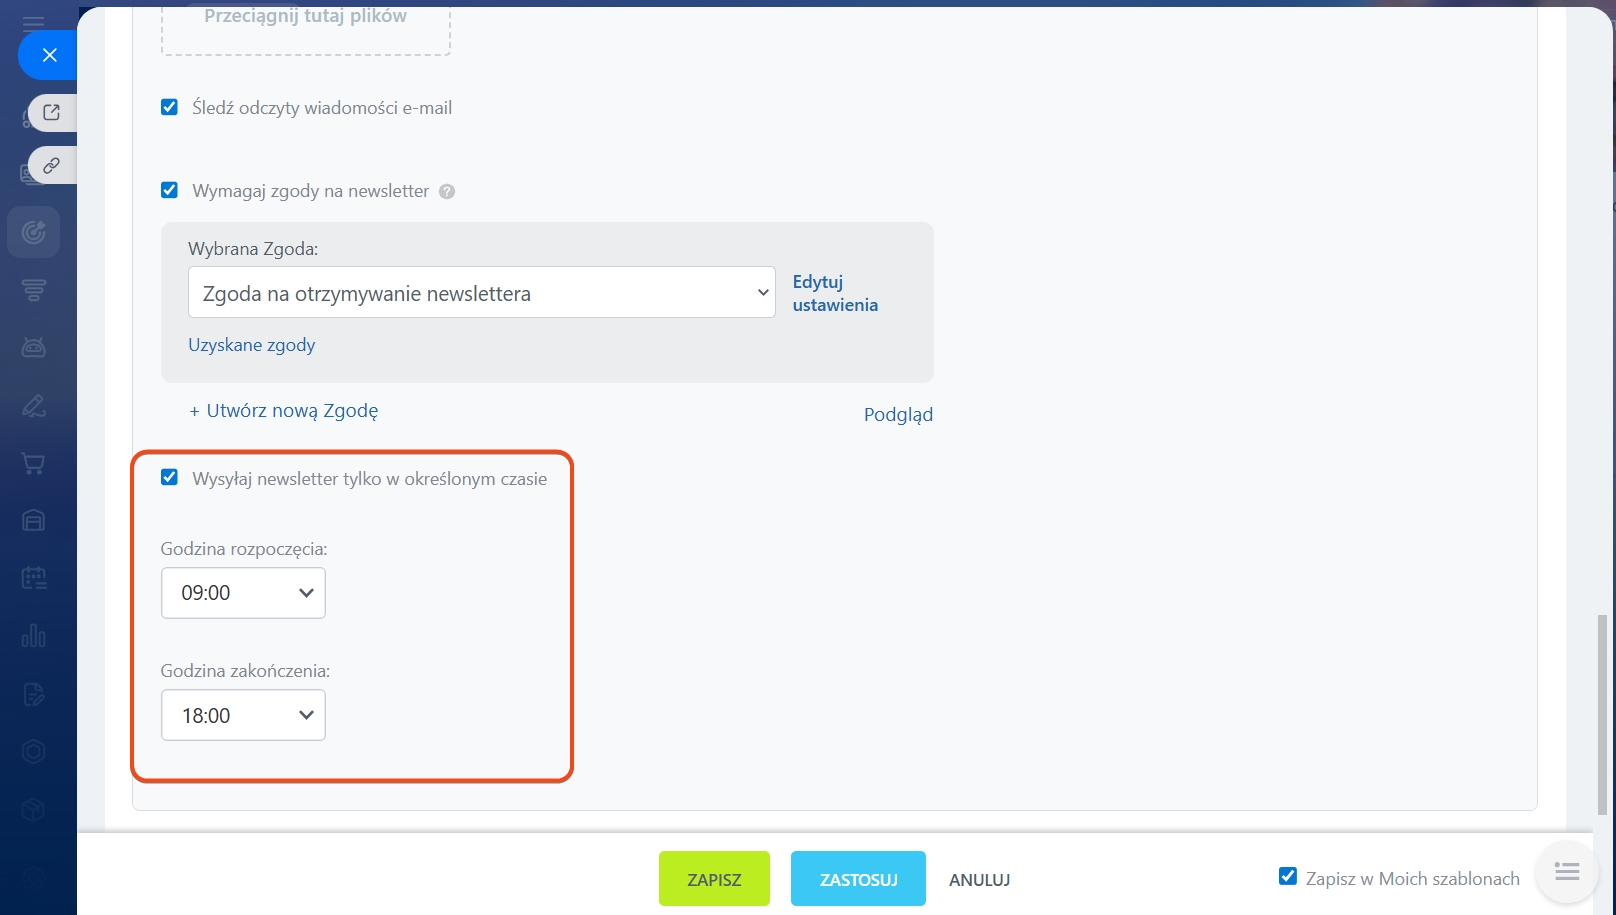This screenshot has height=915, width=1616.
Task: Close the slider panel with the X button
Action: (x=49, y=55)
